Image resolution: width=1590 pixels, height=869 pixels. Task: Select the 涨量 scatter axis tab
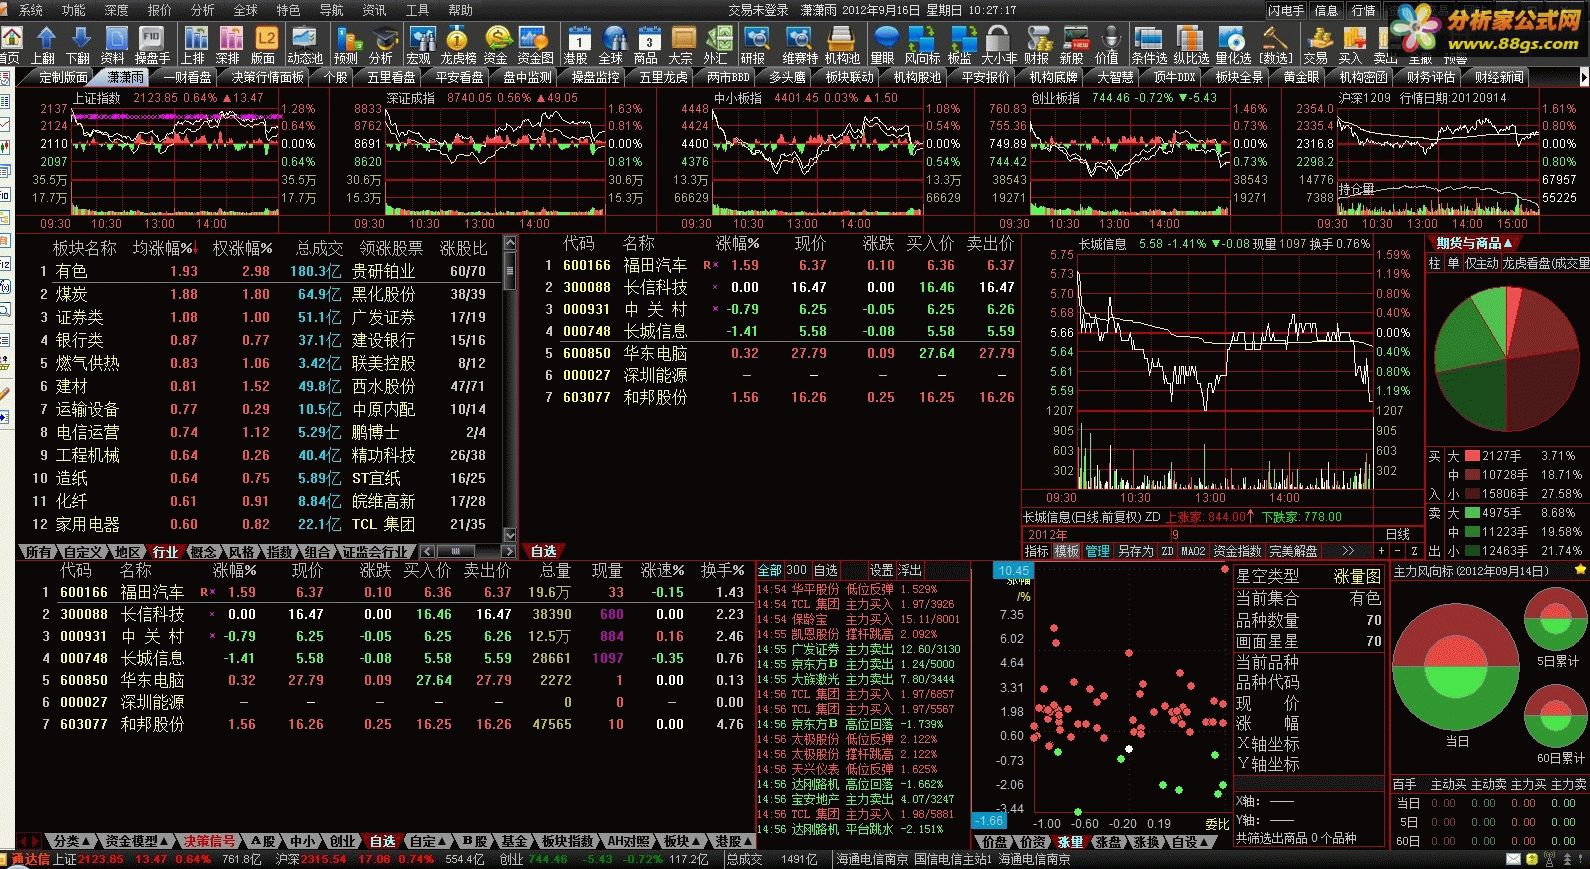tap(1070, 842)
